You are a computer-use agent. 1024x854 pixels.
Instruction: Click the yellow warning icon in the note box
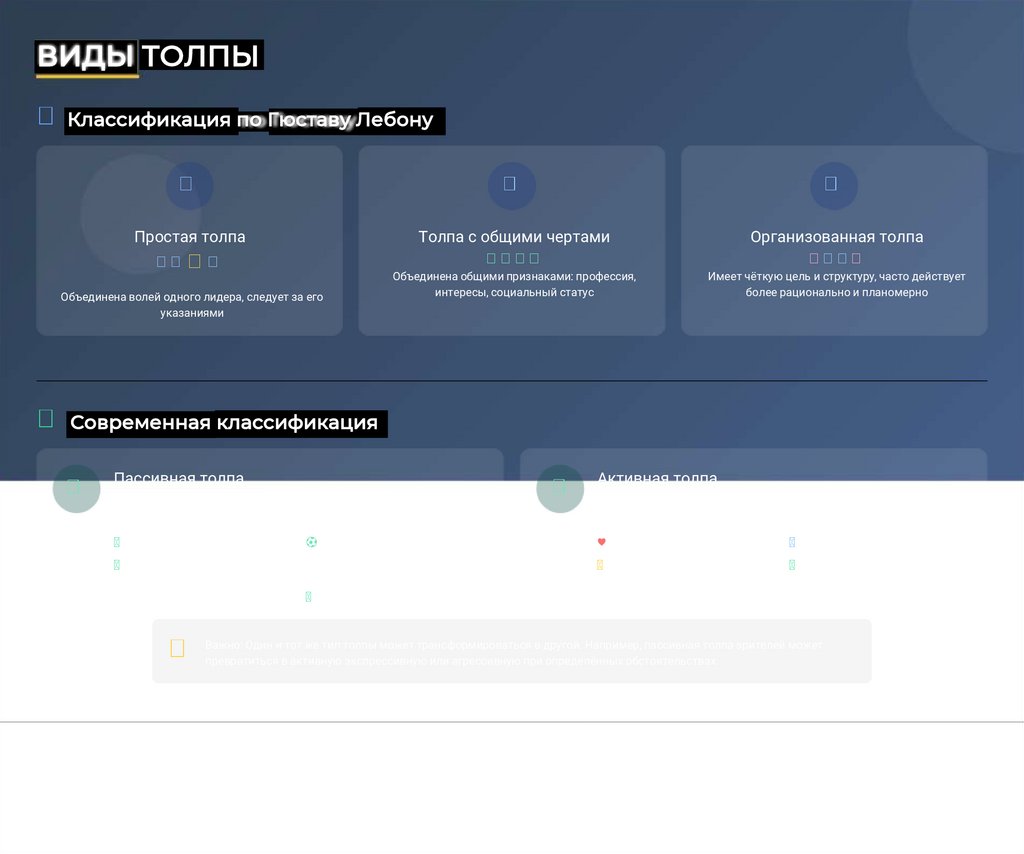click(x=177, y=648)
